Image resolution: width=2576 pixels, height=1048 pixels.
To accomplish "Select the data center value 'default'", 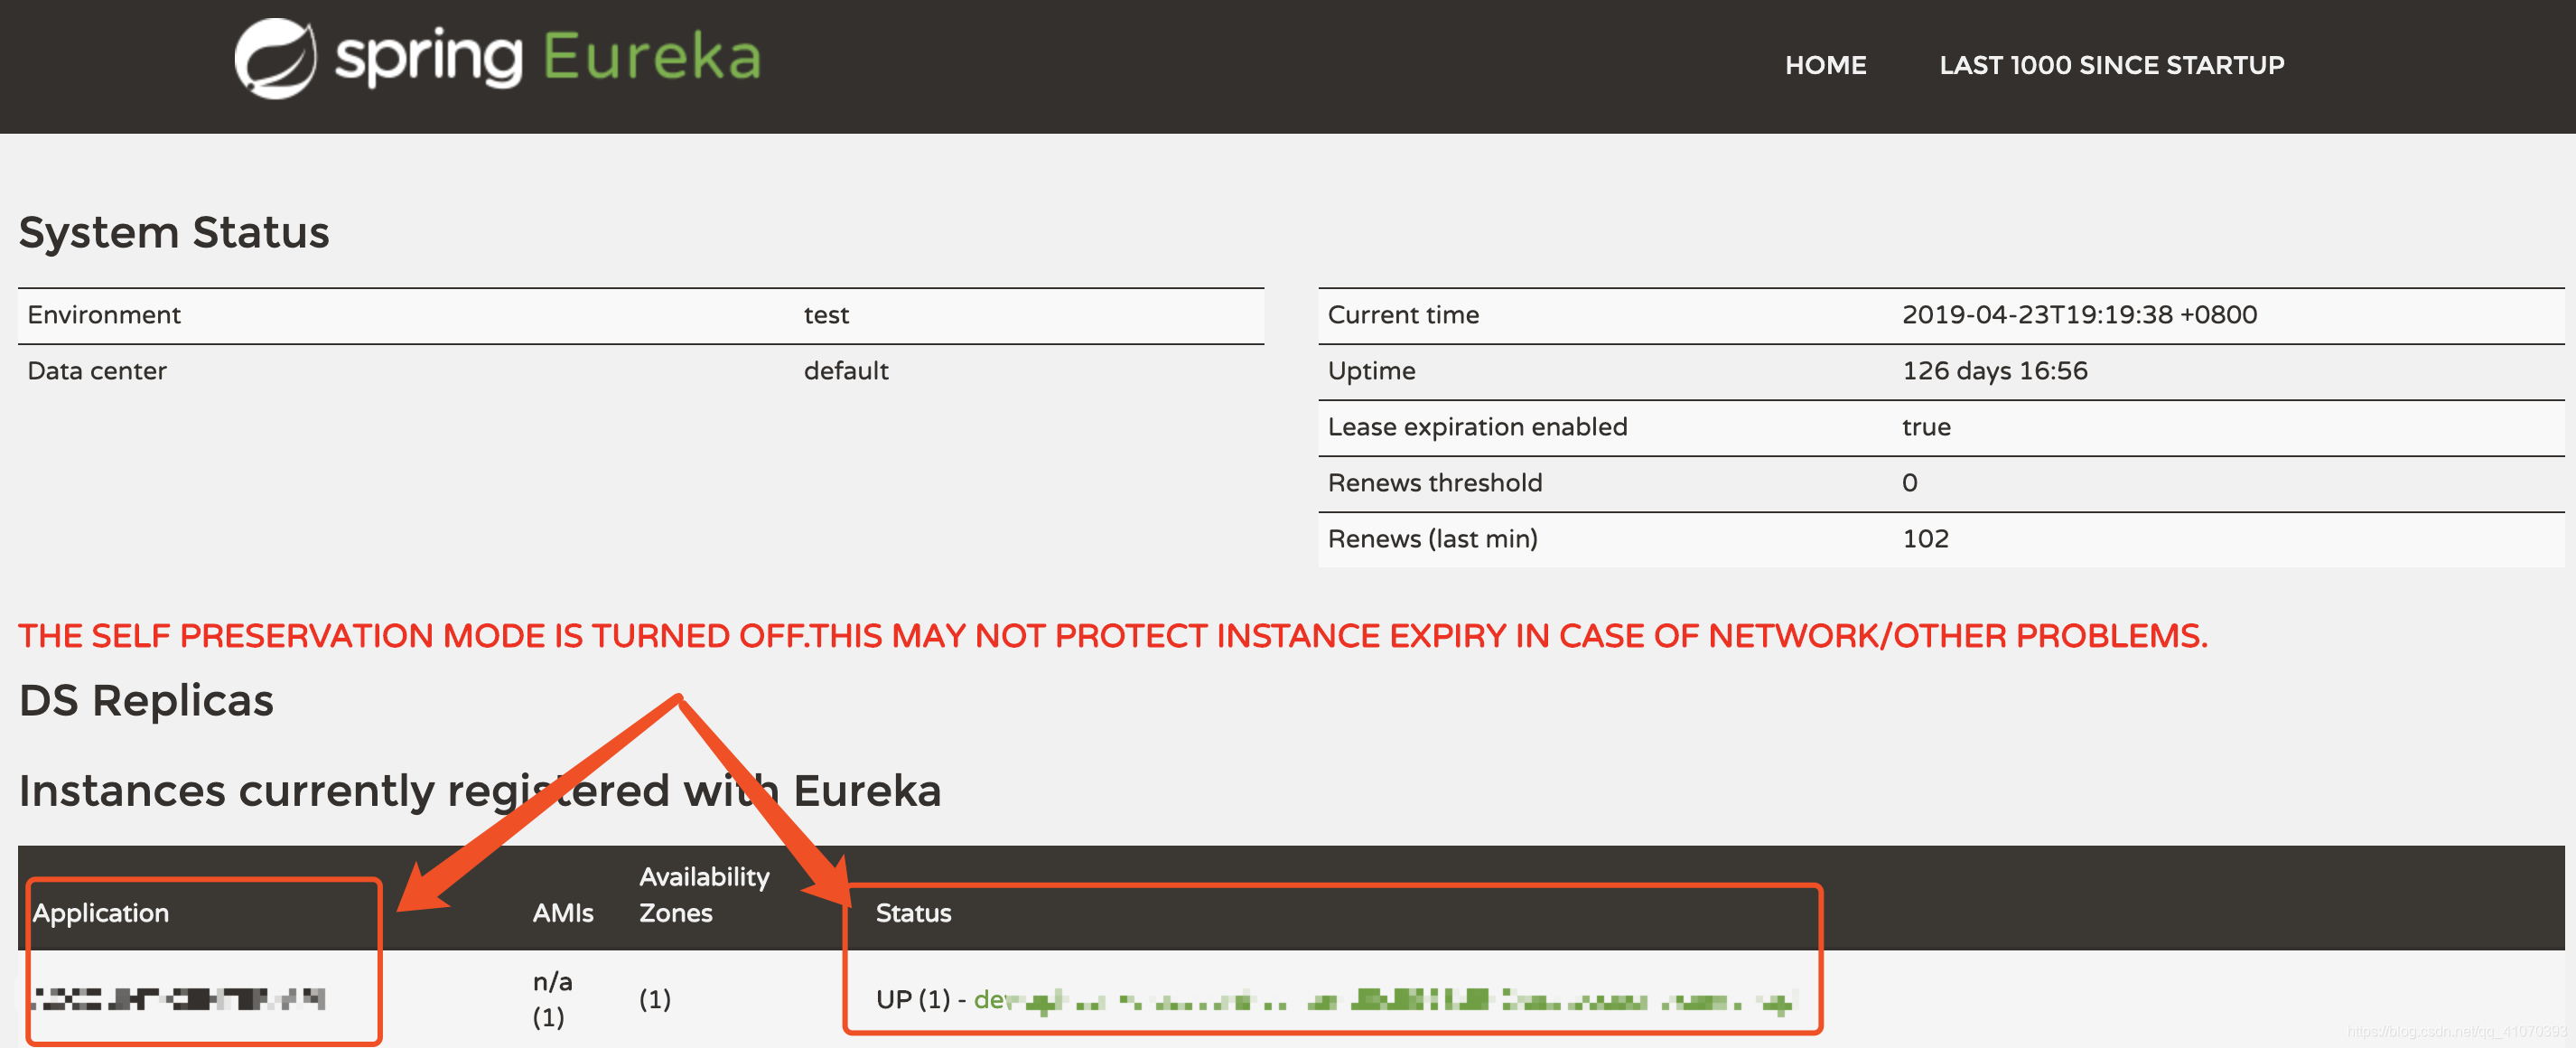I will tap(846, 371).
